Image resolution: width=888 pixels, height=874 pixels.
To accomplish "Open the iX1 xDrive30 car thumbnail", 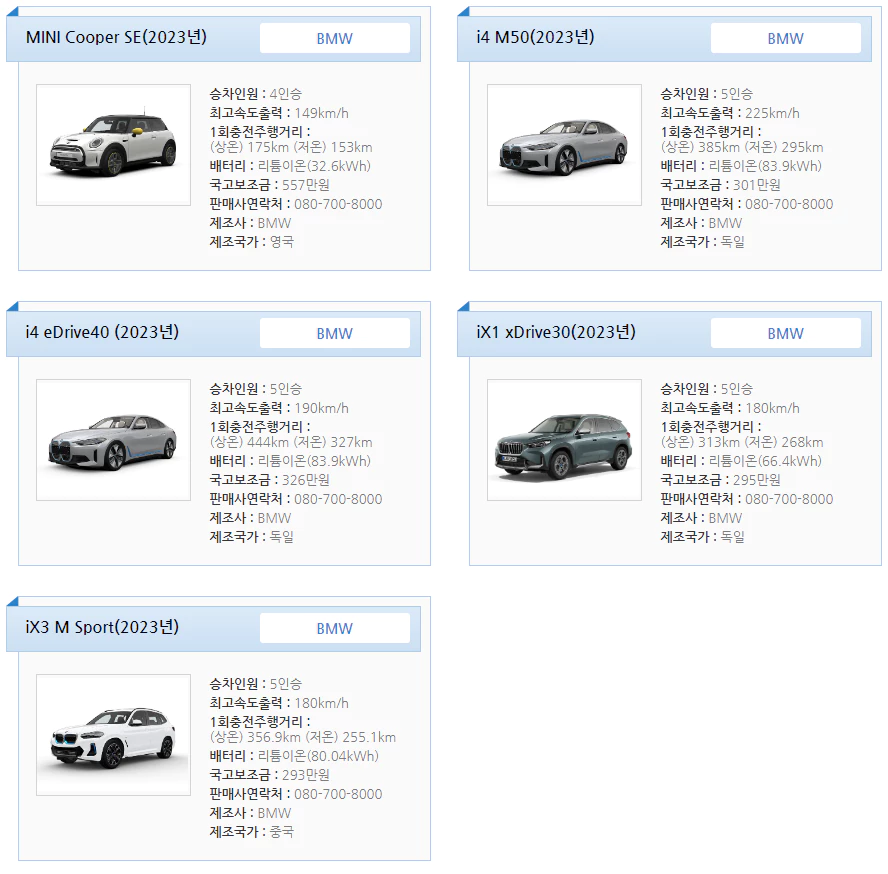I will point(564,440).
